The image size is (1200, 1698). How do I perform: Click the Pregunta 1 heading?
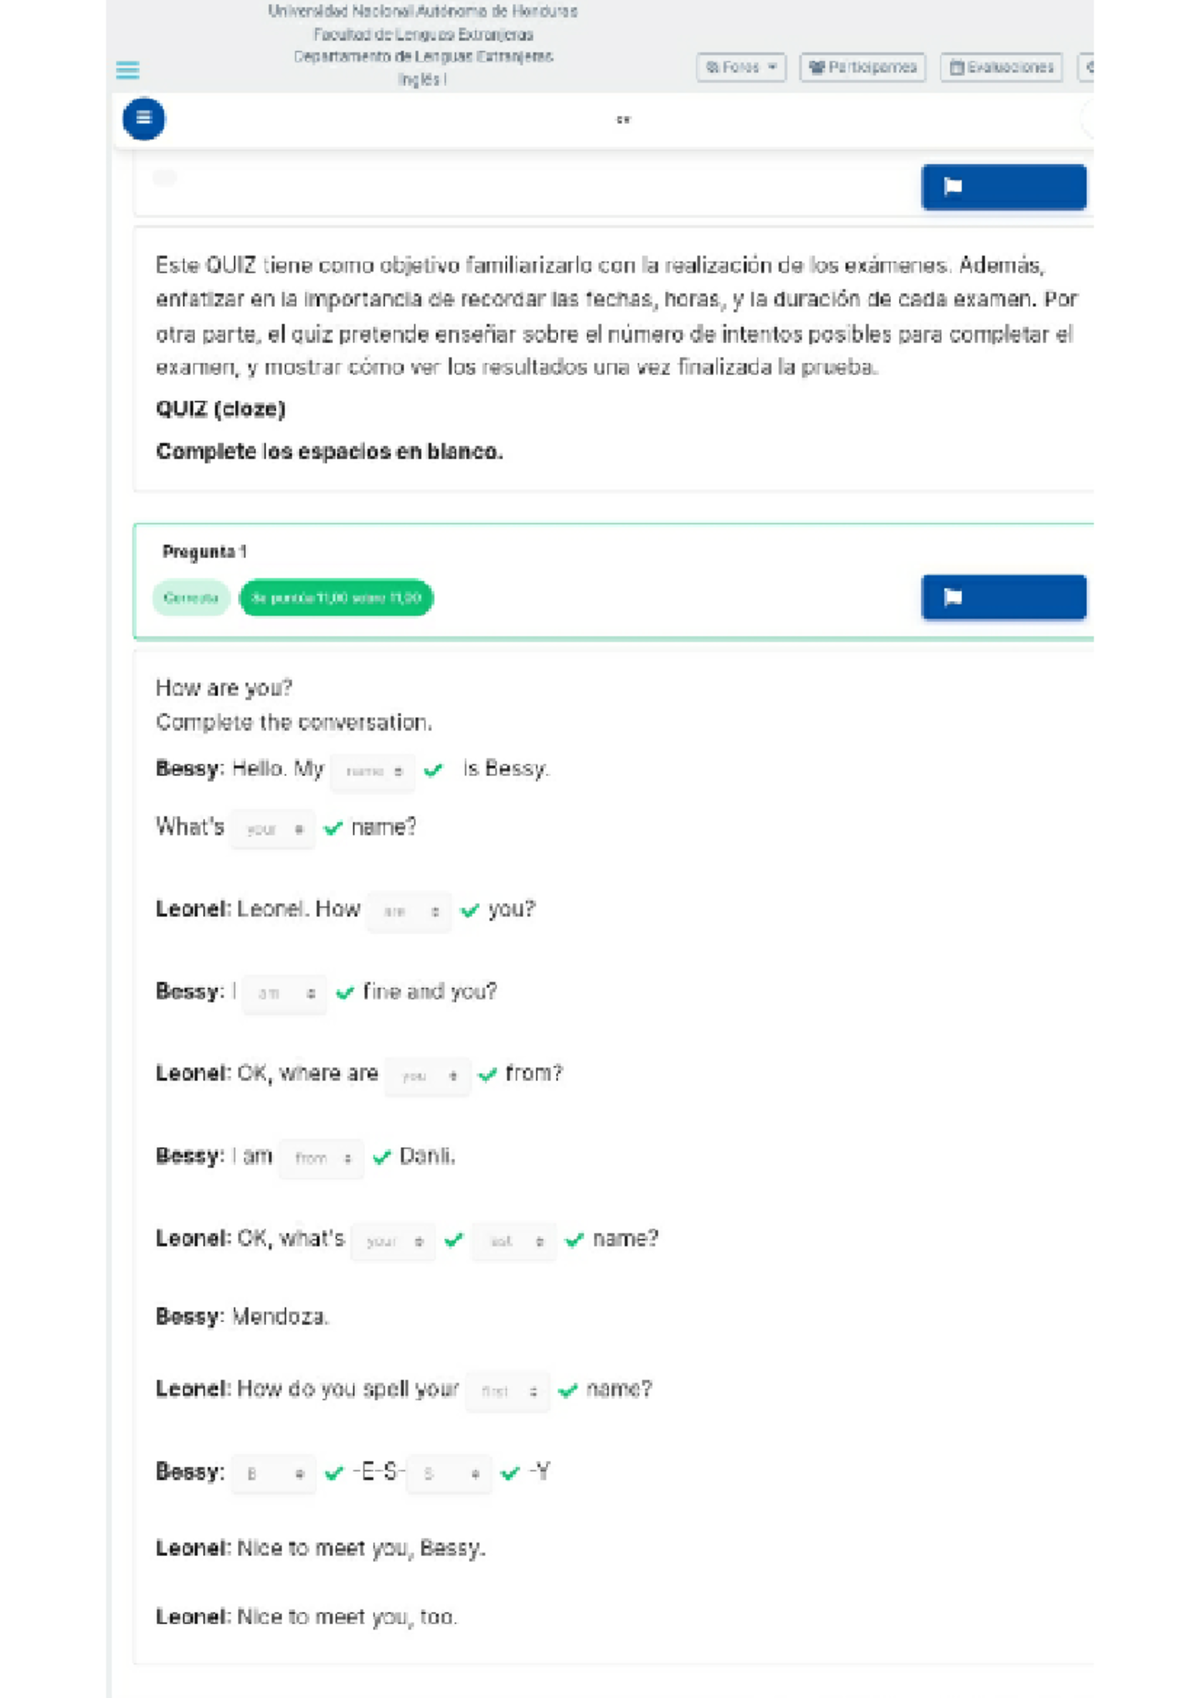206,550
